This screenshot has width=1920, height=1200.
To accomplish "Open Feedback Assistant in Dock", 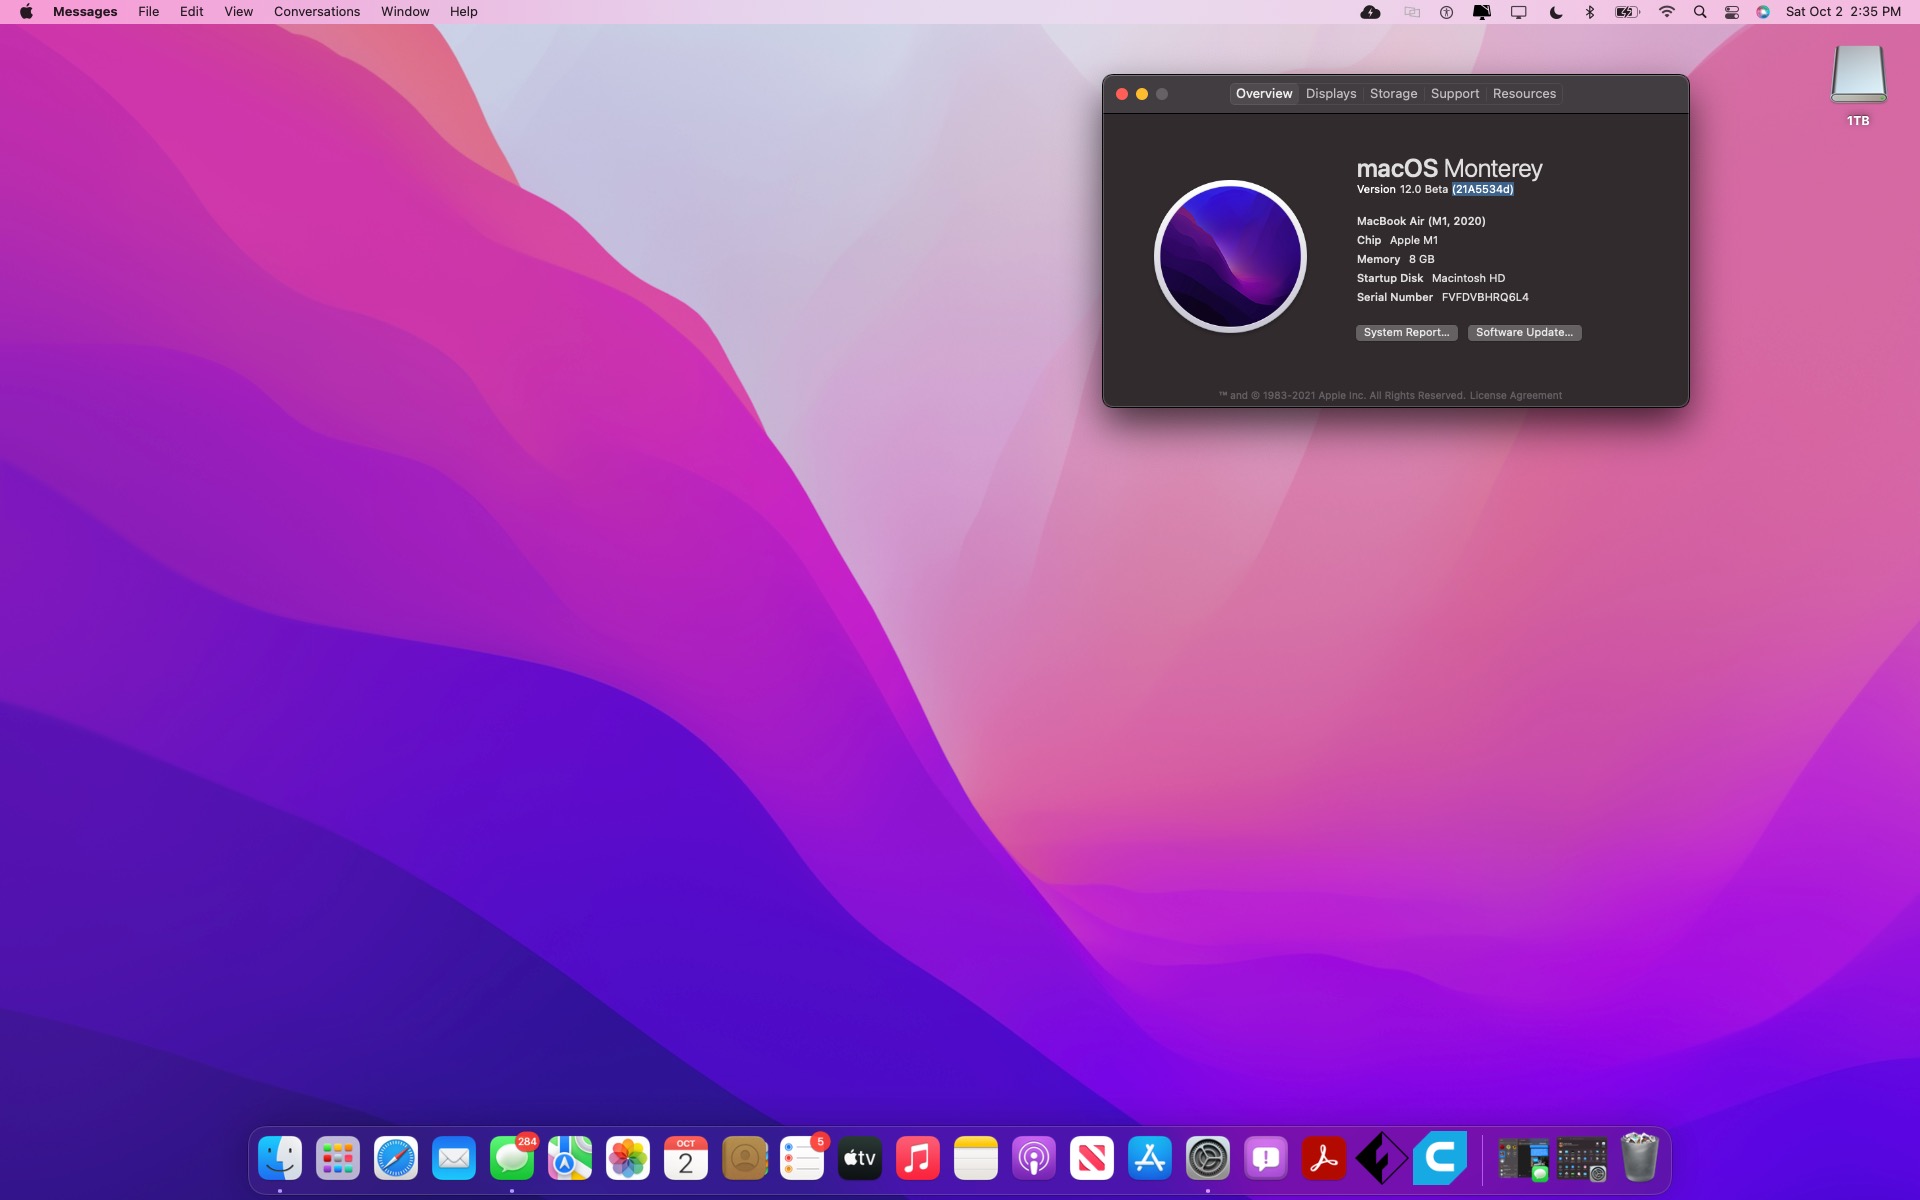I will click(x=1266, y=1159).
